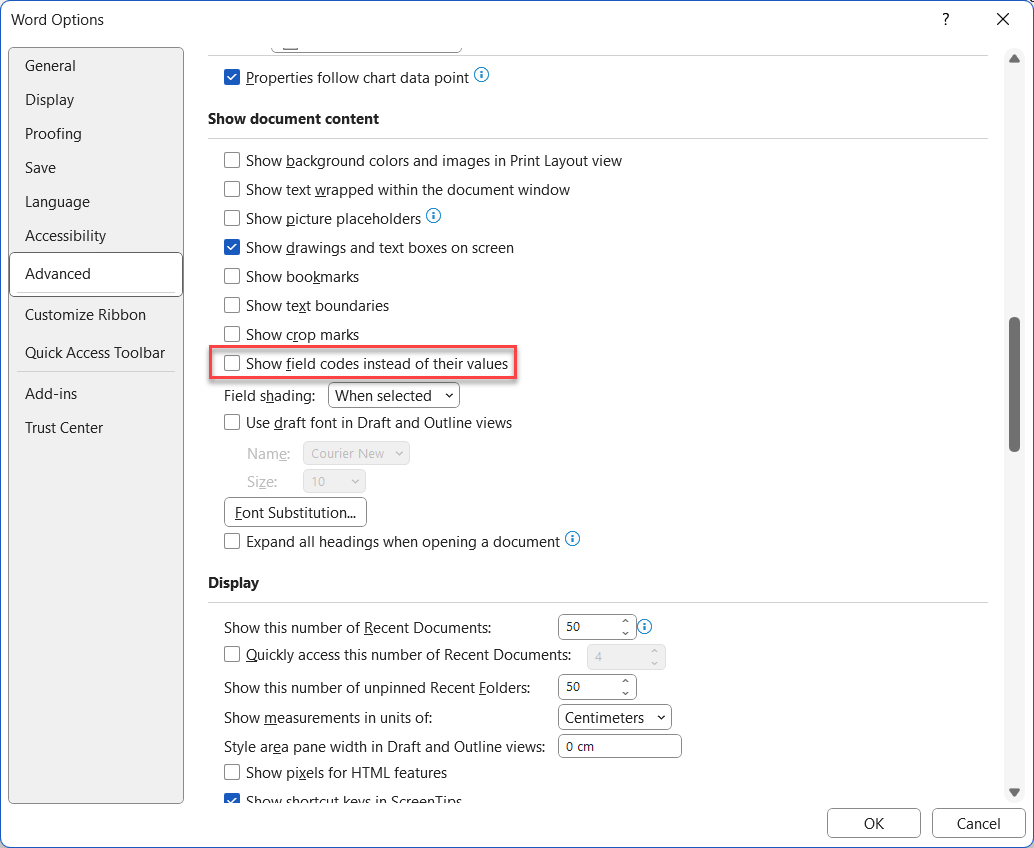Uncheck Show drawings and text boxes on screen

232,247
